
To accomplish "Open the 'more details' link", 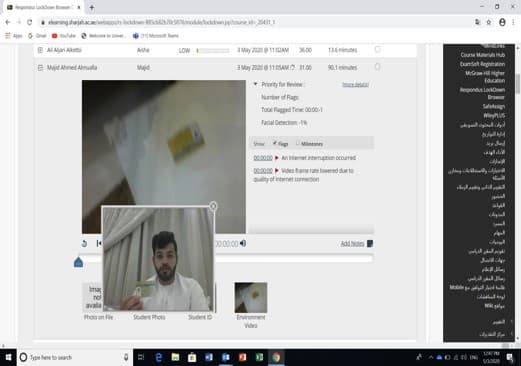I will (x=355, y=85).
